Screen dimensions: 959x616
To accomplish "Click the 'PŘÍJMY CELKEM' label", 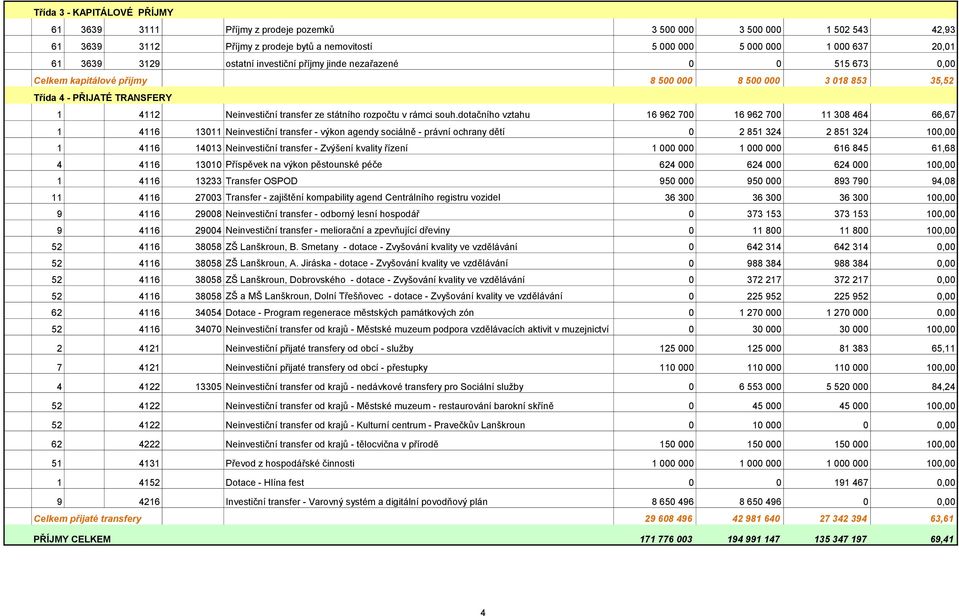I will 72,540.
